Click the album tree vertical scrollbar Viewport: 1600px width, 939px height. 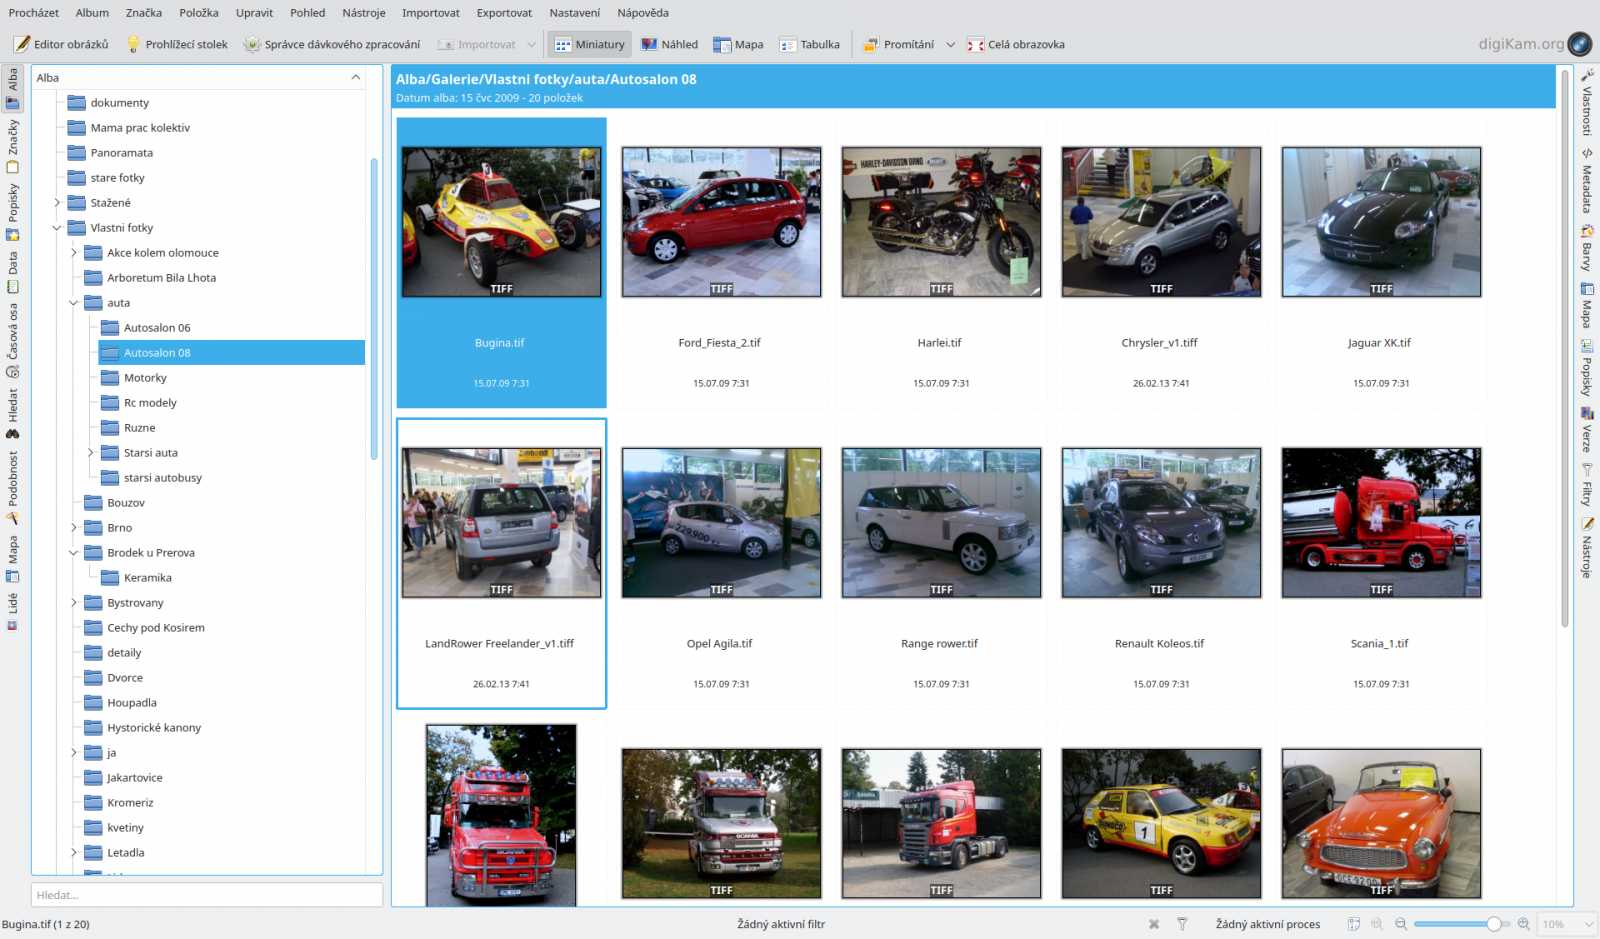(x=375, y=308)
